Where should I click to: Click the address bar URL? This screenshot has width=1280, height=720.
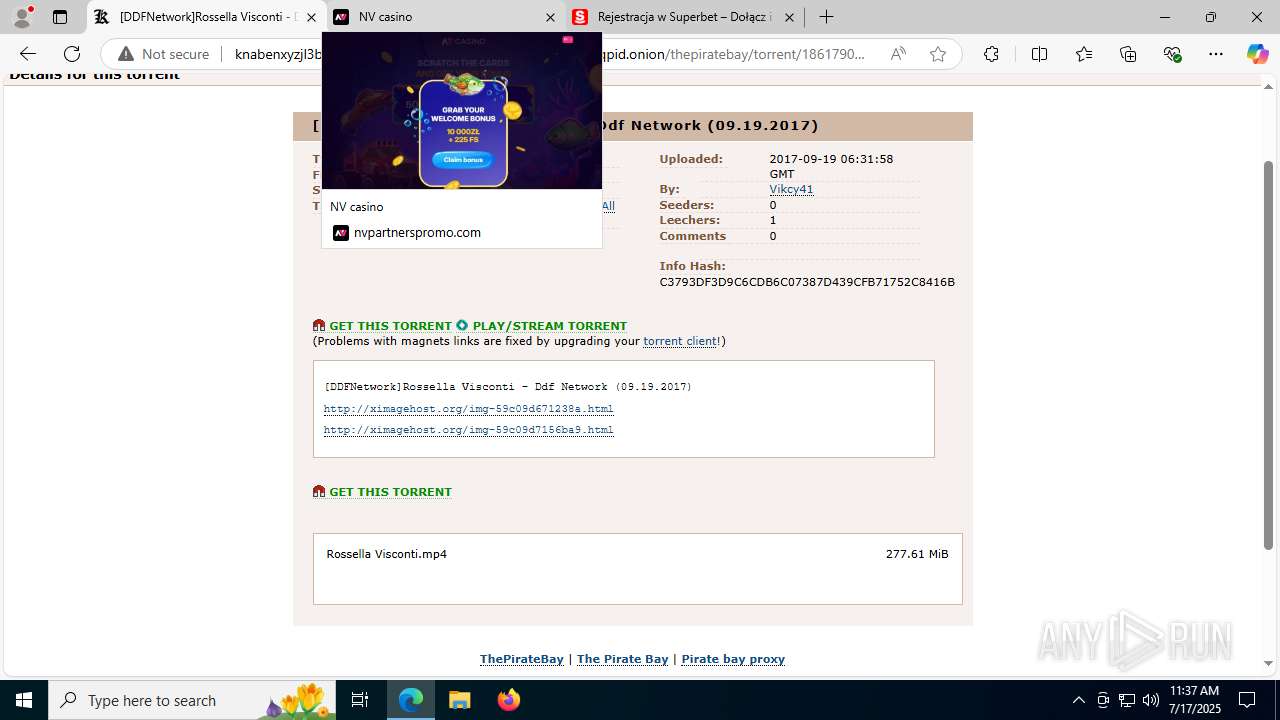[550, 54]
